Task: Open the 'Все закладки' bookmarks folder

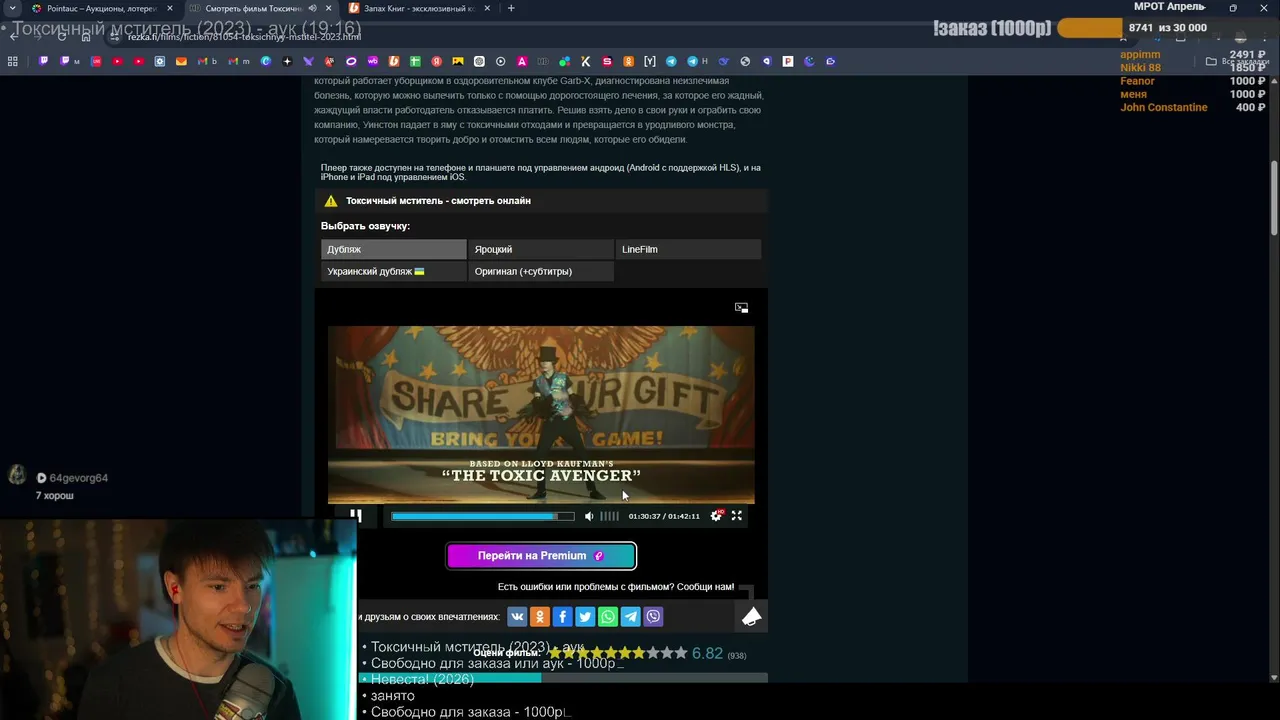Action: [x=1238, y=61]
